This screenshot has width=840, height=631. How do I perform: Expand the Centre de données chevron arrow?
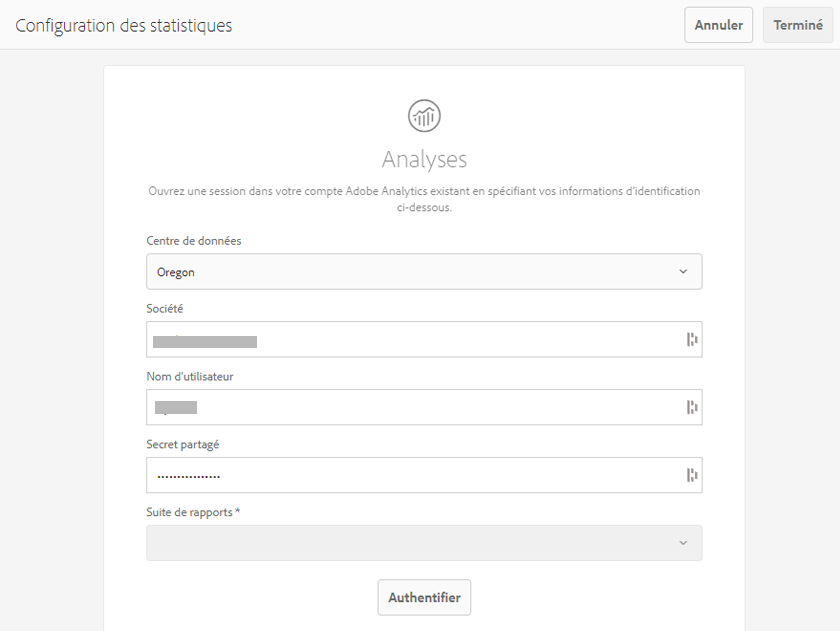pos(683,272)
